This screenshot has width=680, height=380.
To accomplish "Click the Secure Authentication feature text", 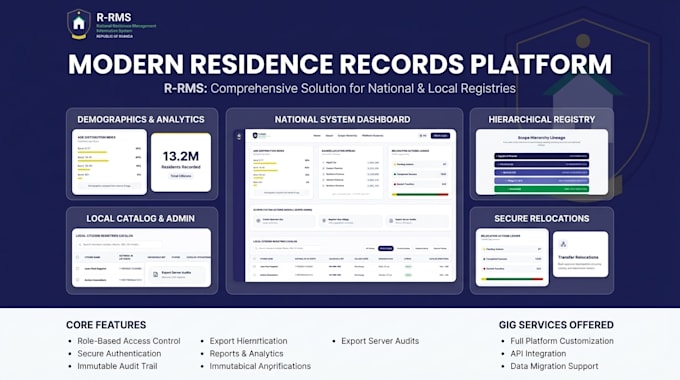I will point(119,354).
